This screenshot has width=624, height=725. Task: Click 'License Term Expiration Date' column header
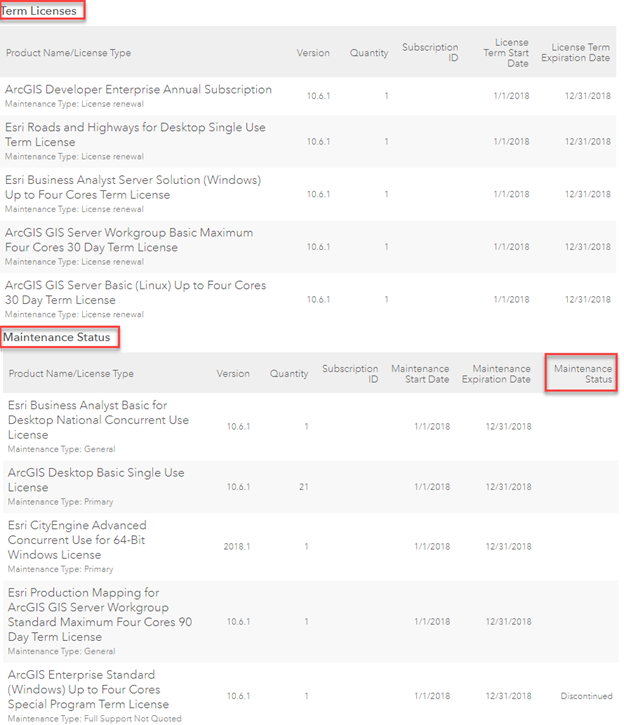pos(575,52)
